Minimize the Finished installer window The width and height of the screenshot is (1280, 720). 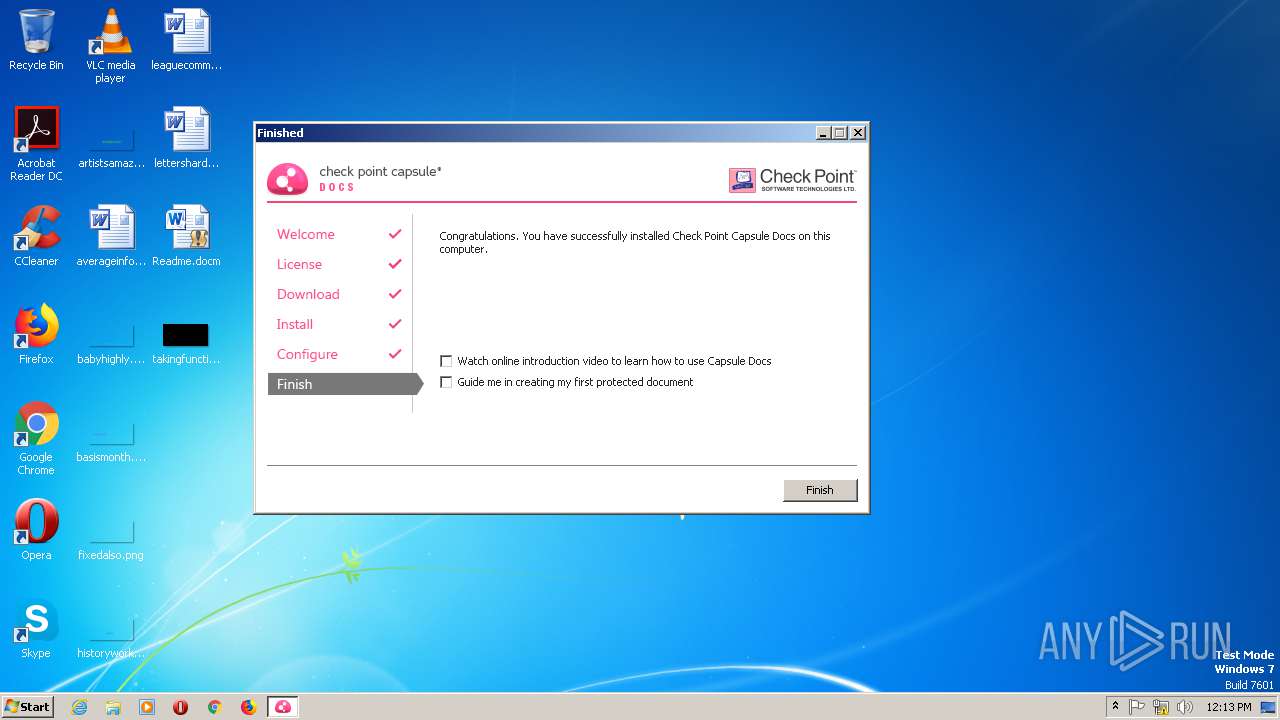coord(823,133)
